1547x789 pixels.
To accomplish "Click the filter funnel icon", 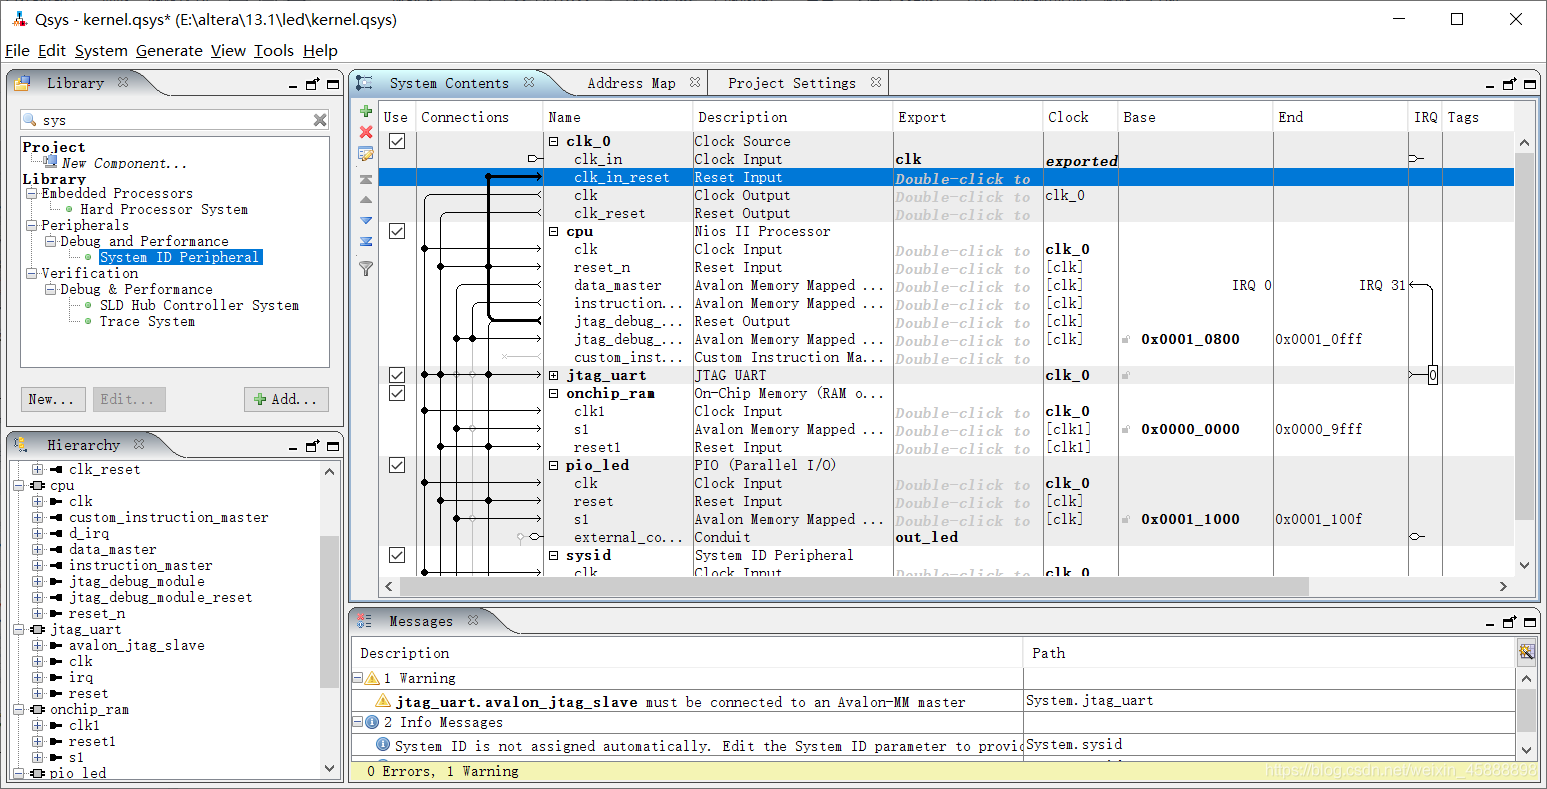I will tap(366, 268).
